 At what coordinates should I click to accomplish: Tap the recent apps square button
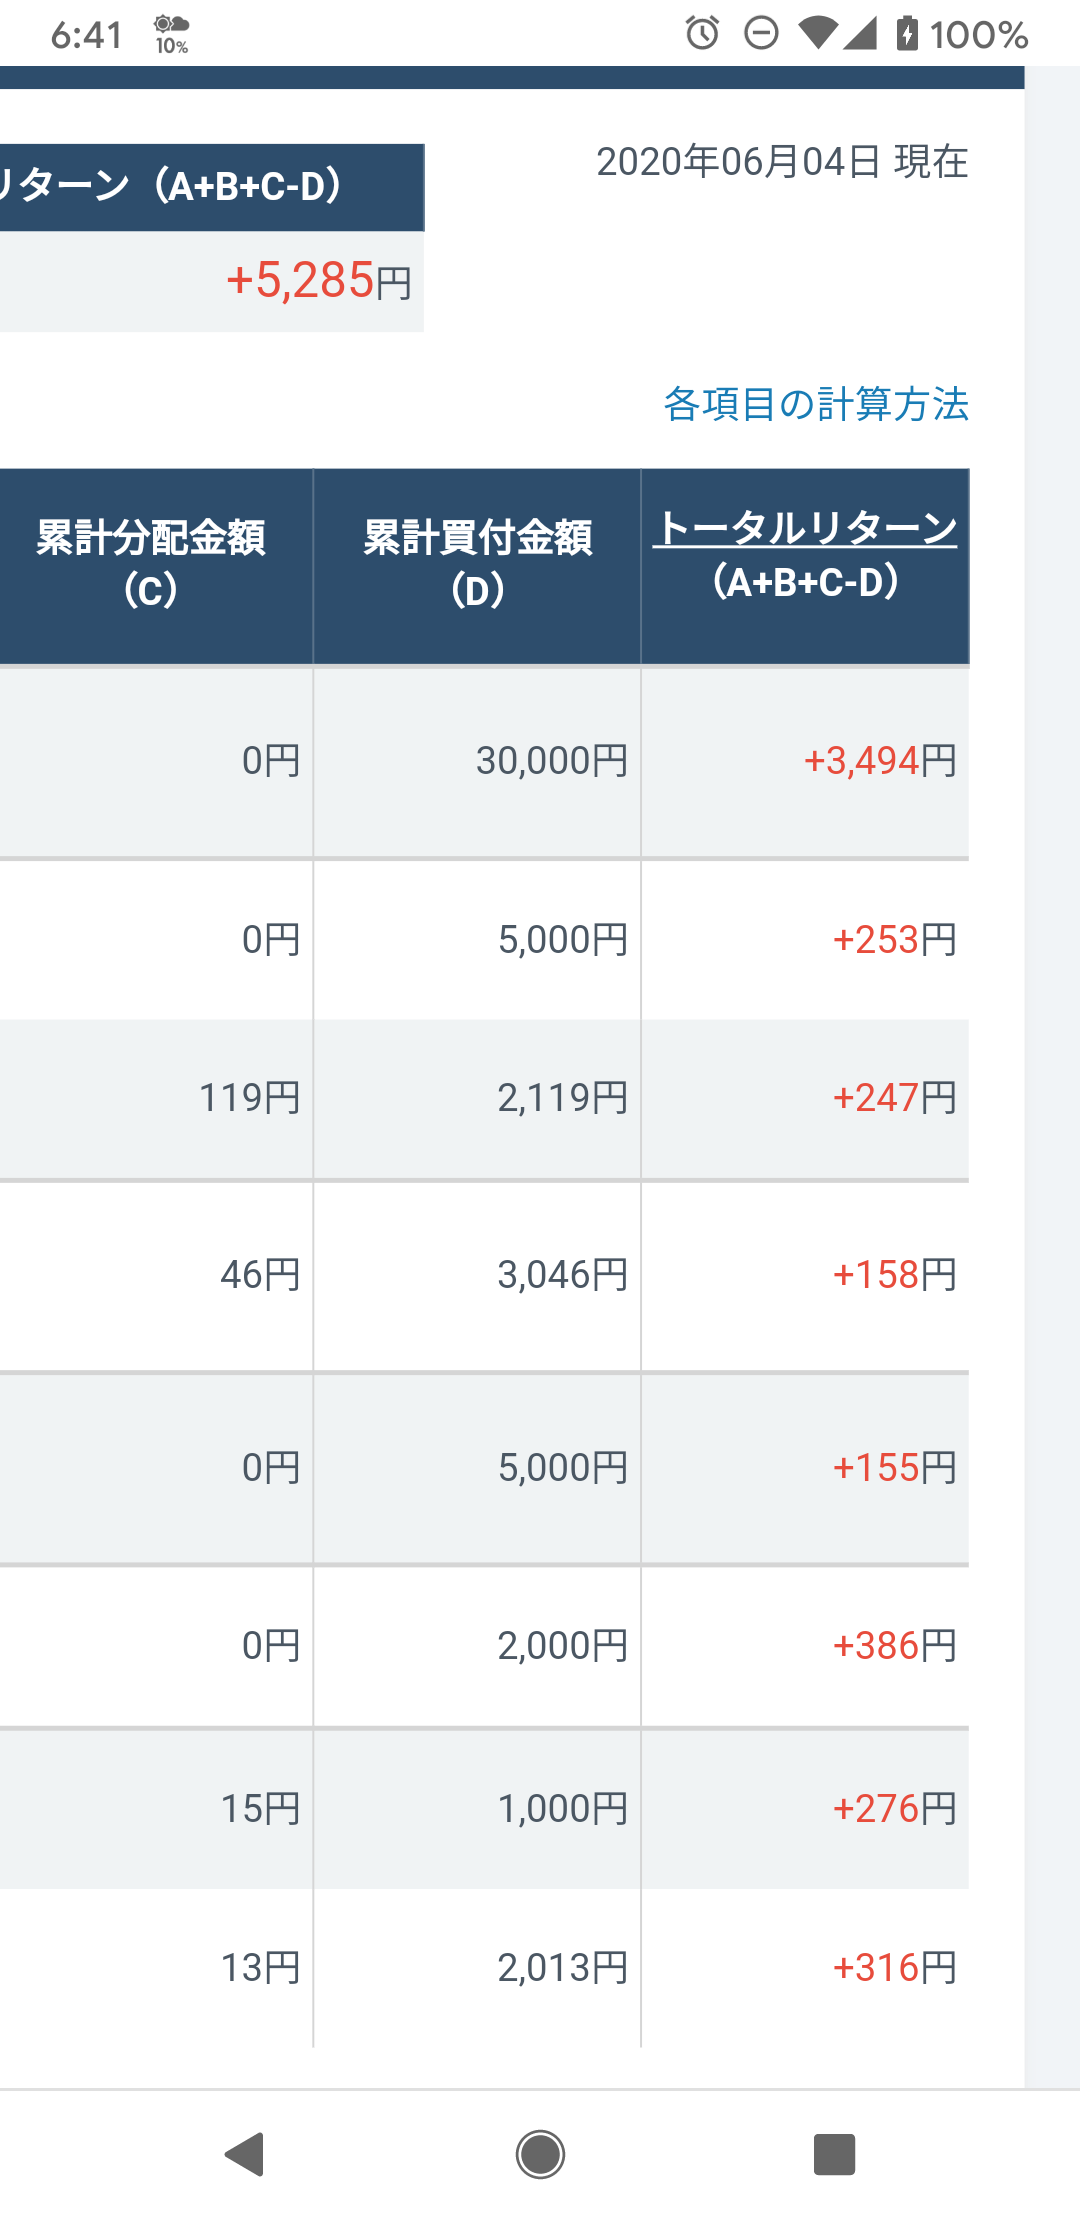[x=834, y=2154]
